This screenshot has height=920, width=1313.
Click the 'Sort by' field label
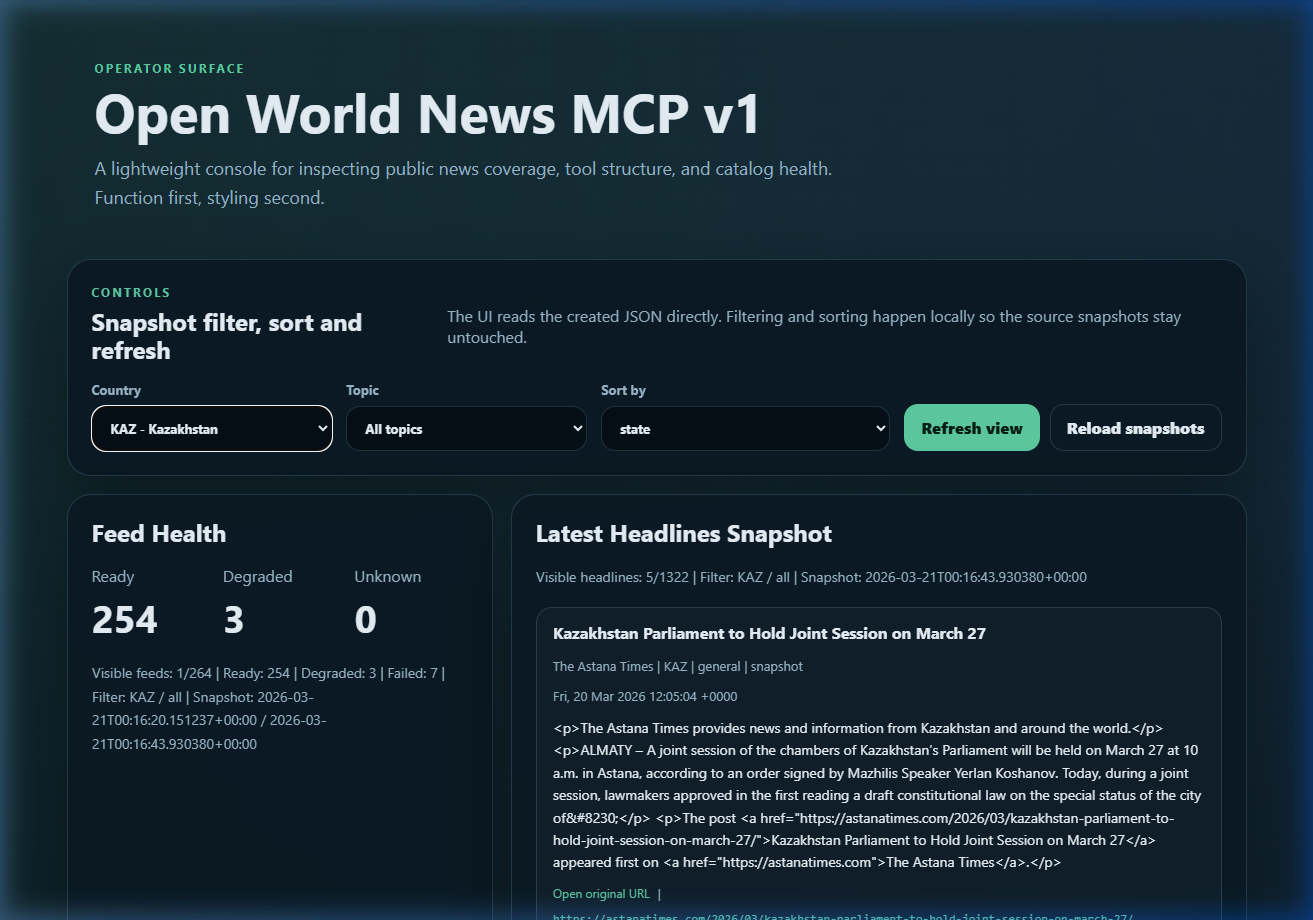pos(624,391)
